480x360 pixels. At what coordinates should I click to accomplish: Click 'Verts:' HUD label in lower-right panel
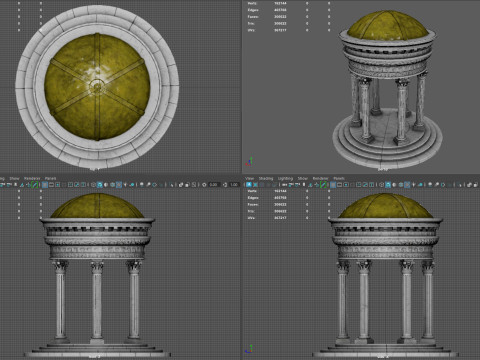pyautogui.click(x=252, y=191)
